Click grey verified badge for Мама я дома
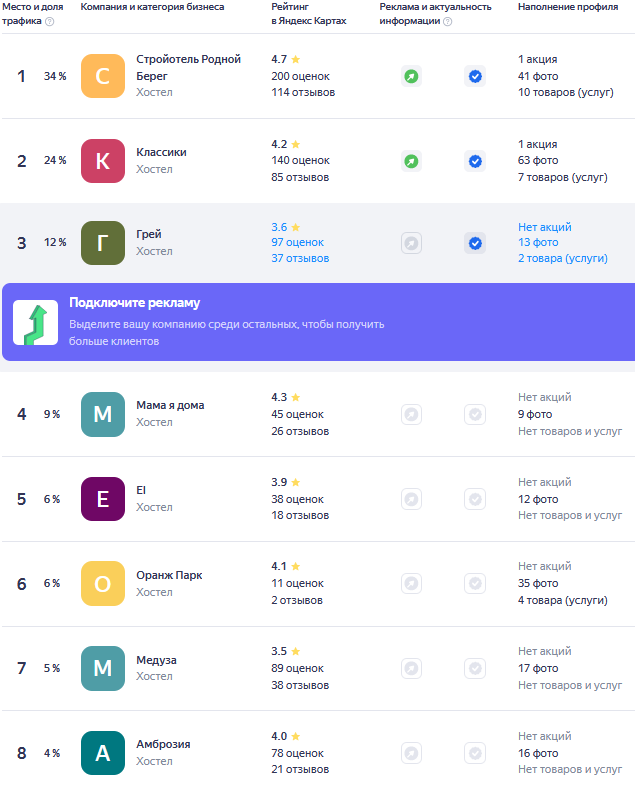This screenshot has width=635, height=795. click(x=475, y=415)
